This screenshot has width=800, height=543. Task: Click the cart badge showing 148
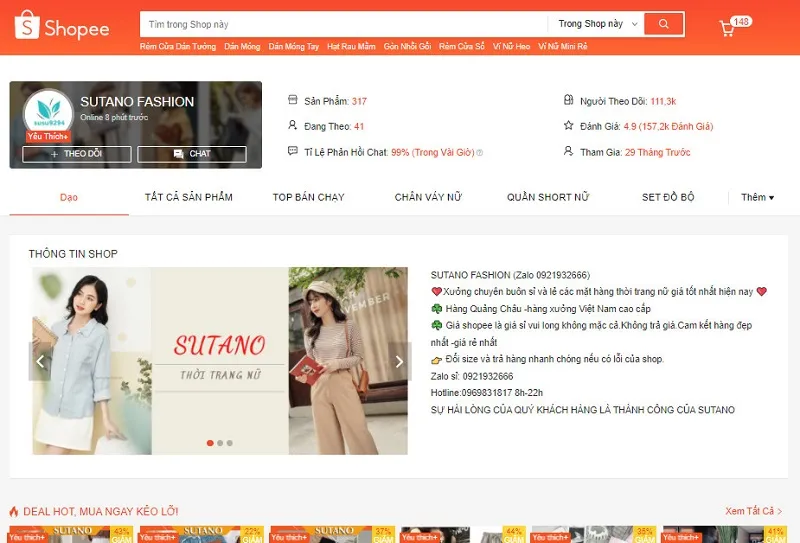coord(741,21)
